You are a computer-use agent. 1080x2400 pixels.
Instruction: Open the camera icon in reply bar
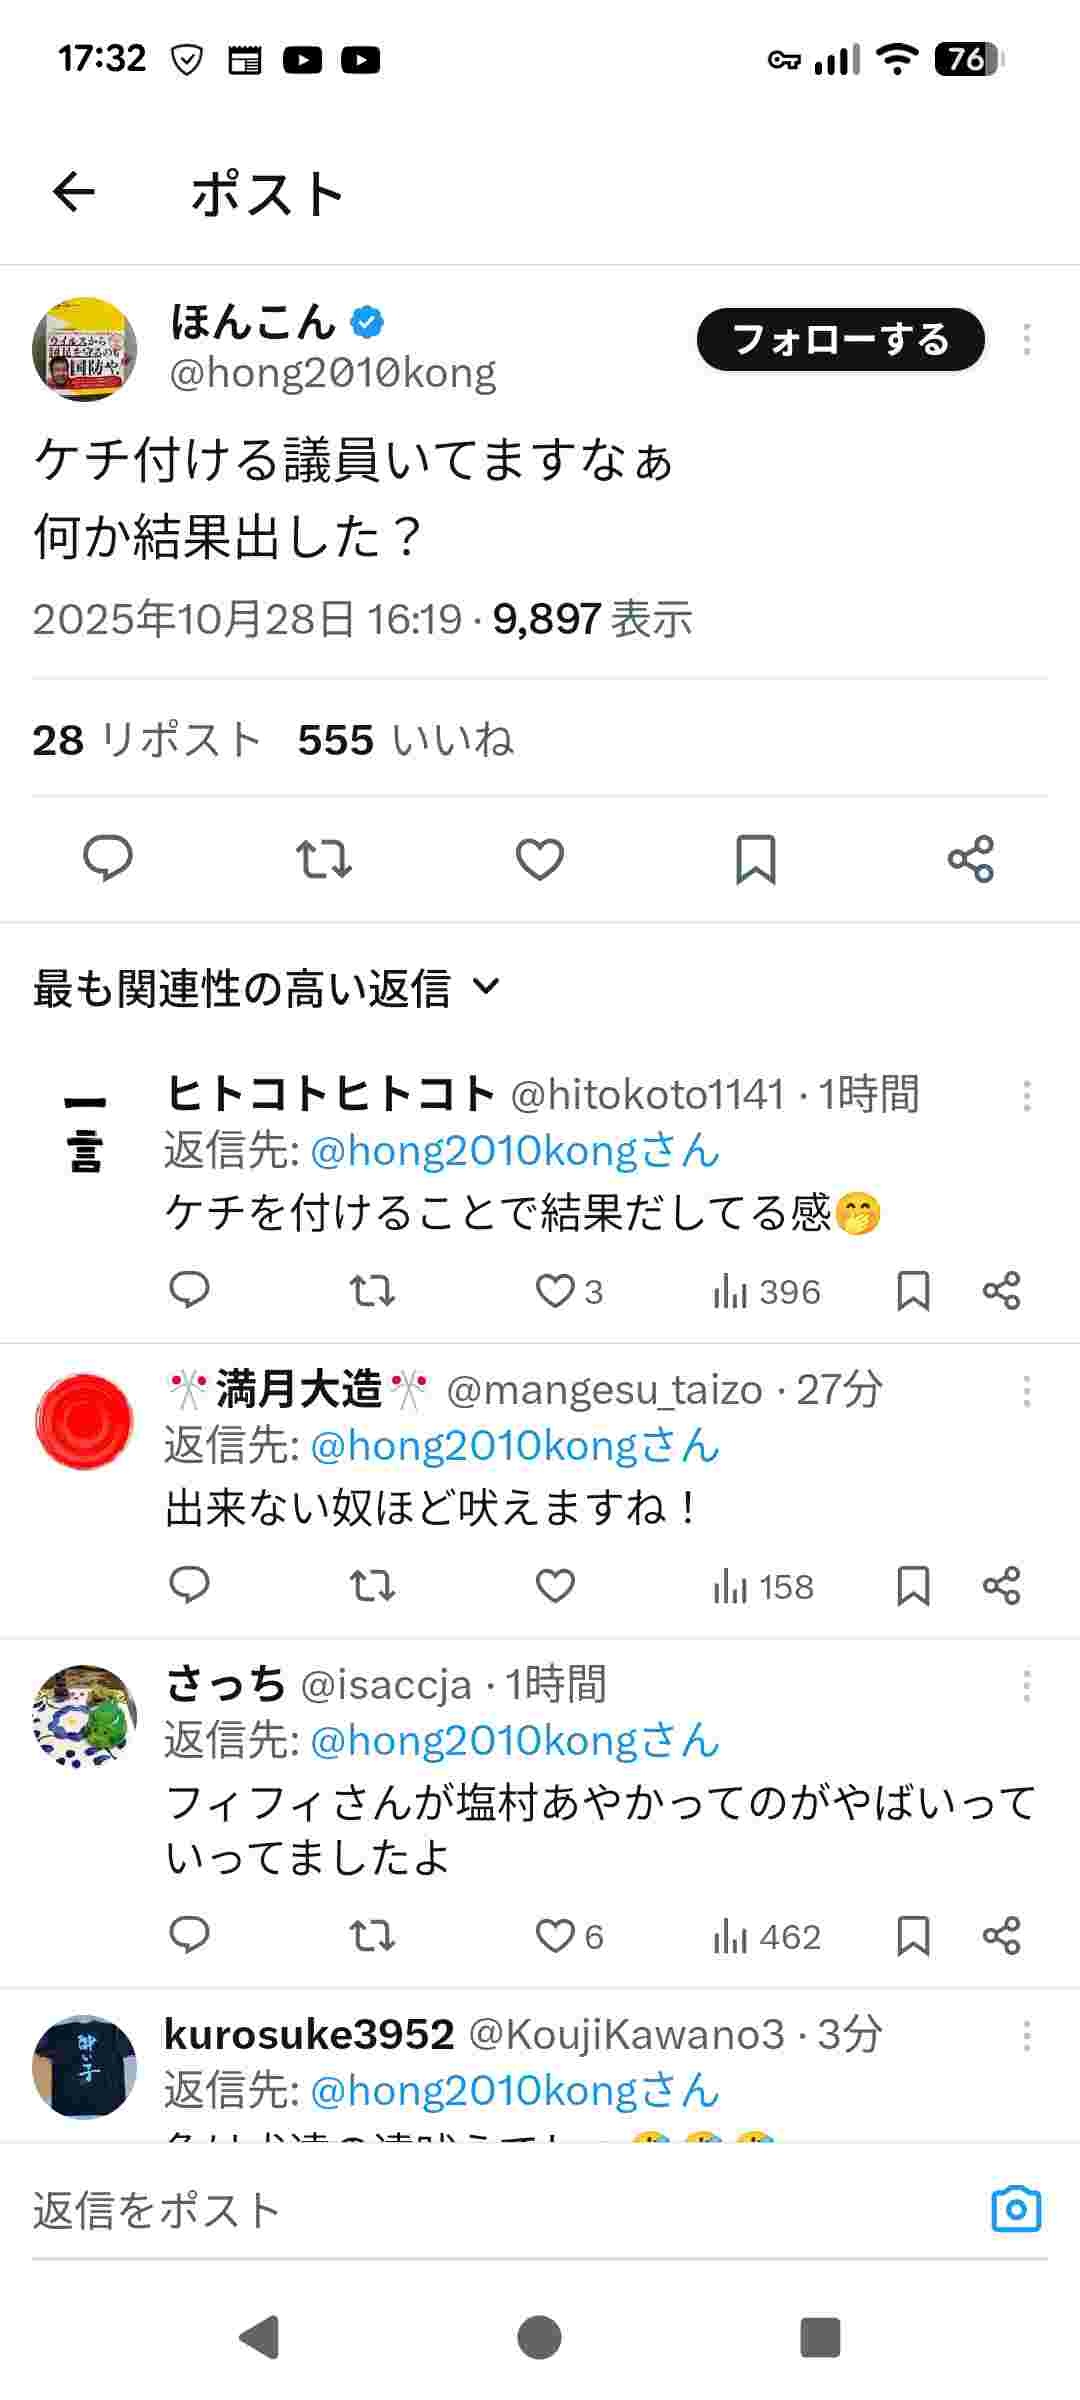(x=1016, y=2209)
